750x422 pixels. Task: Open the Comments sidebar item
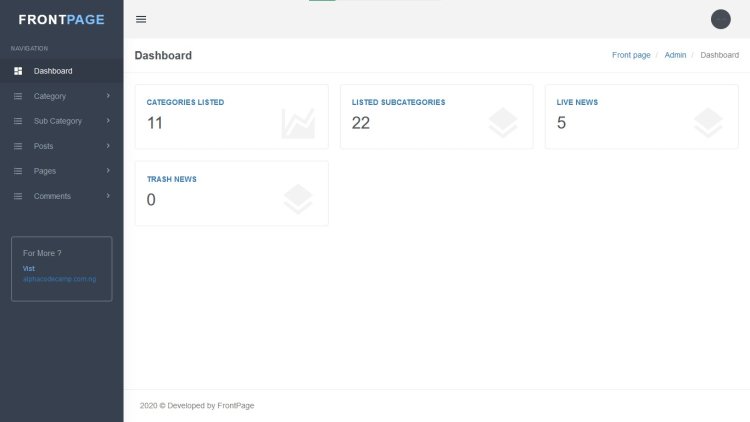(x=62, y=196)
